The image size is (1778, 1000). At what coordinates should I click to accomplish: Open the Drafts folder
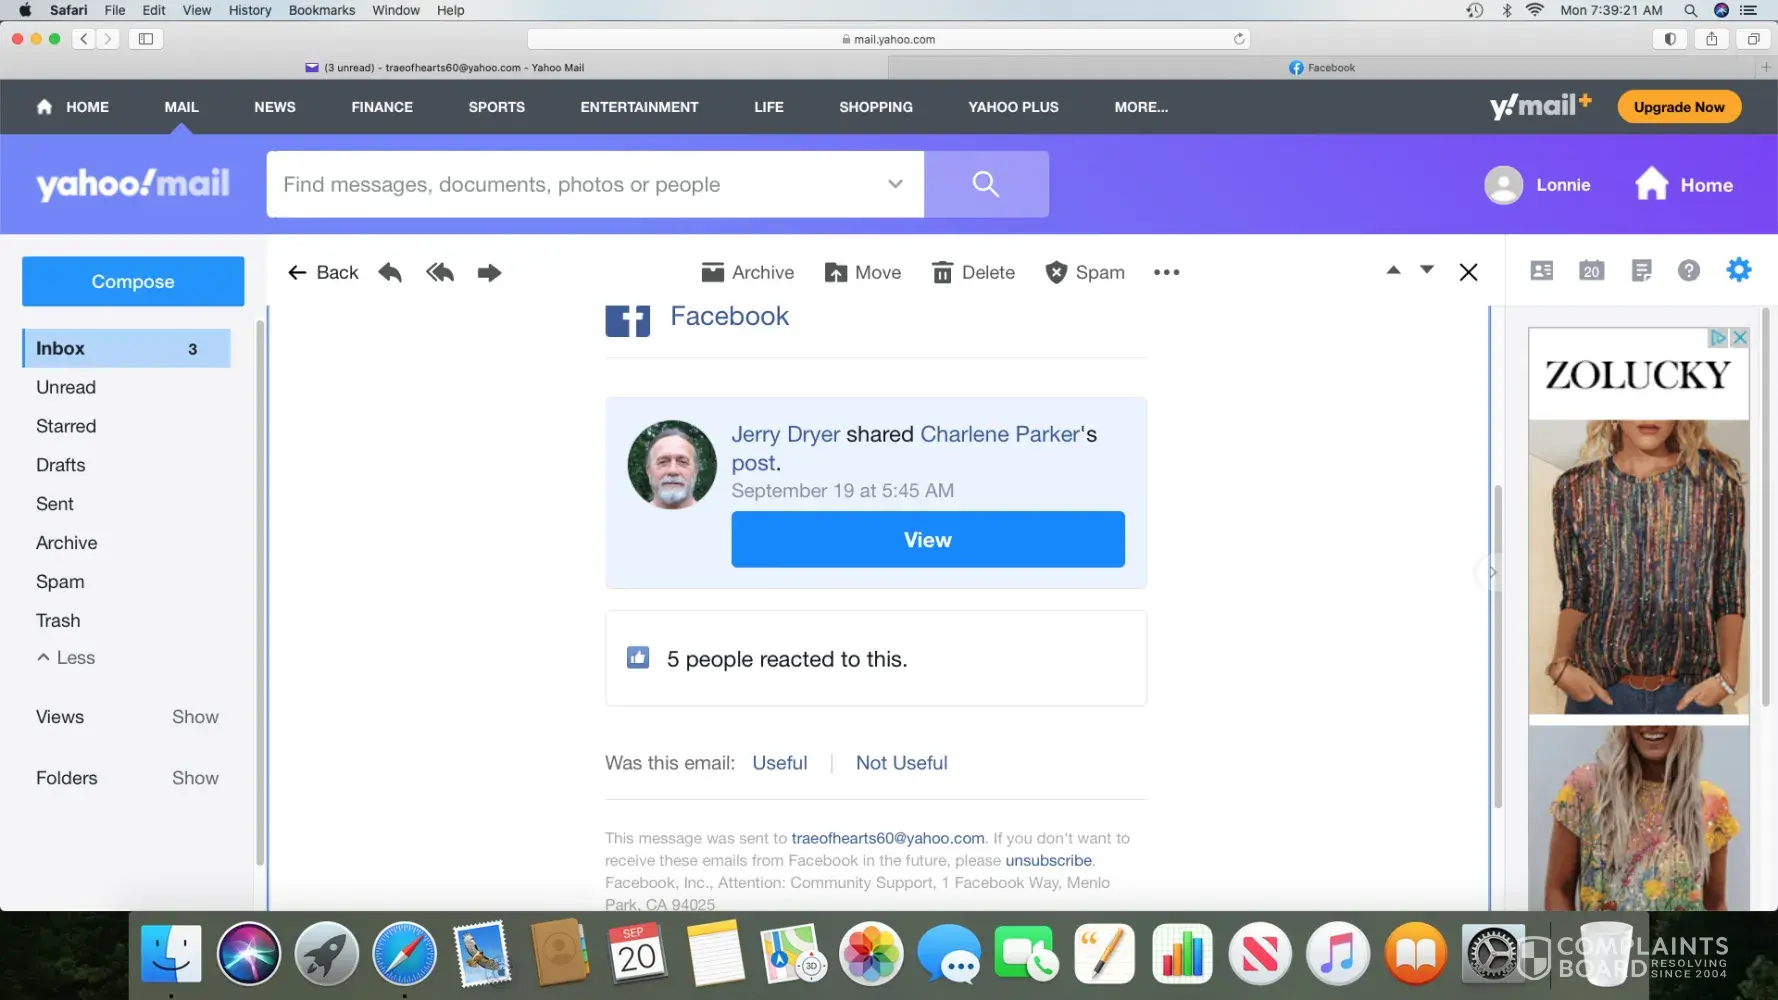[61, 465]
